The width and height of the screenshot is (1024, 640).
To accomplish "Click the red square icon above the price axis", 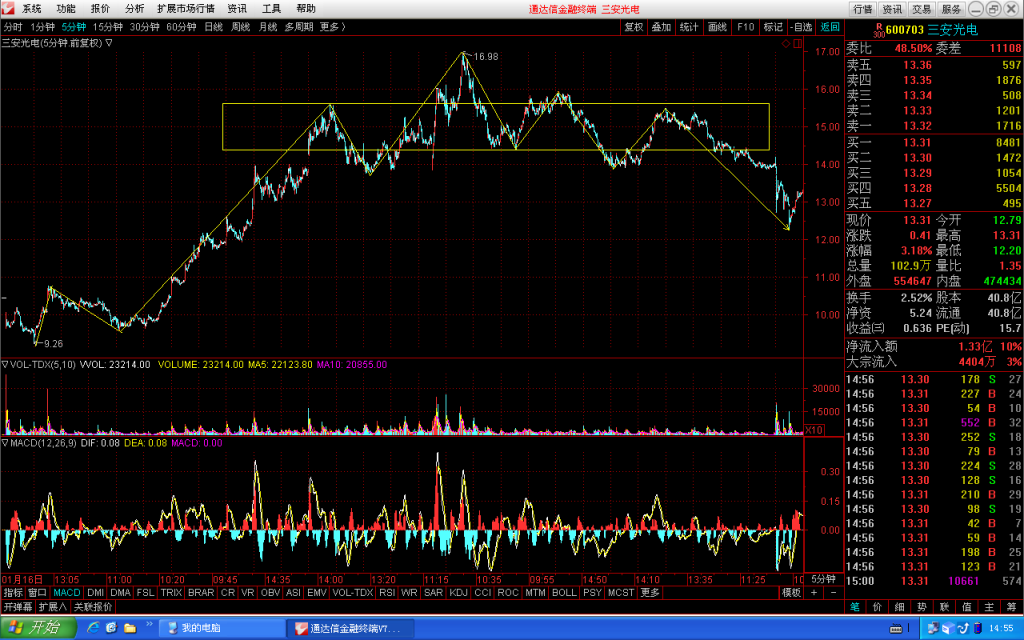I will [798, 44].
